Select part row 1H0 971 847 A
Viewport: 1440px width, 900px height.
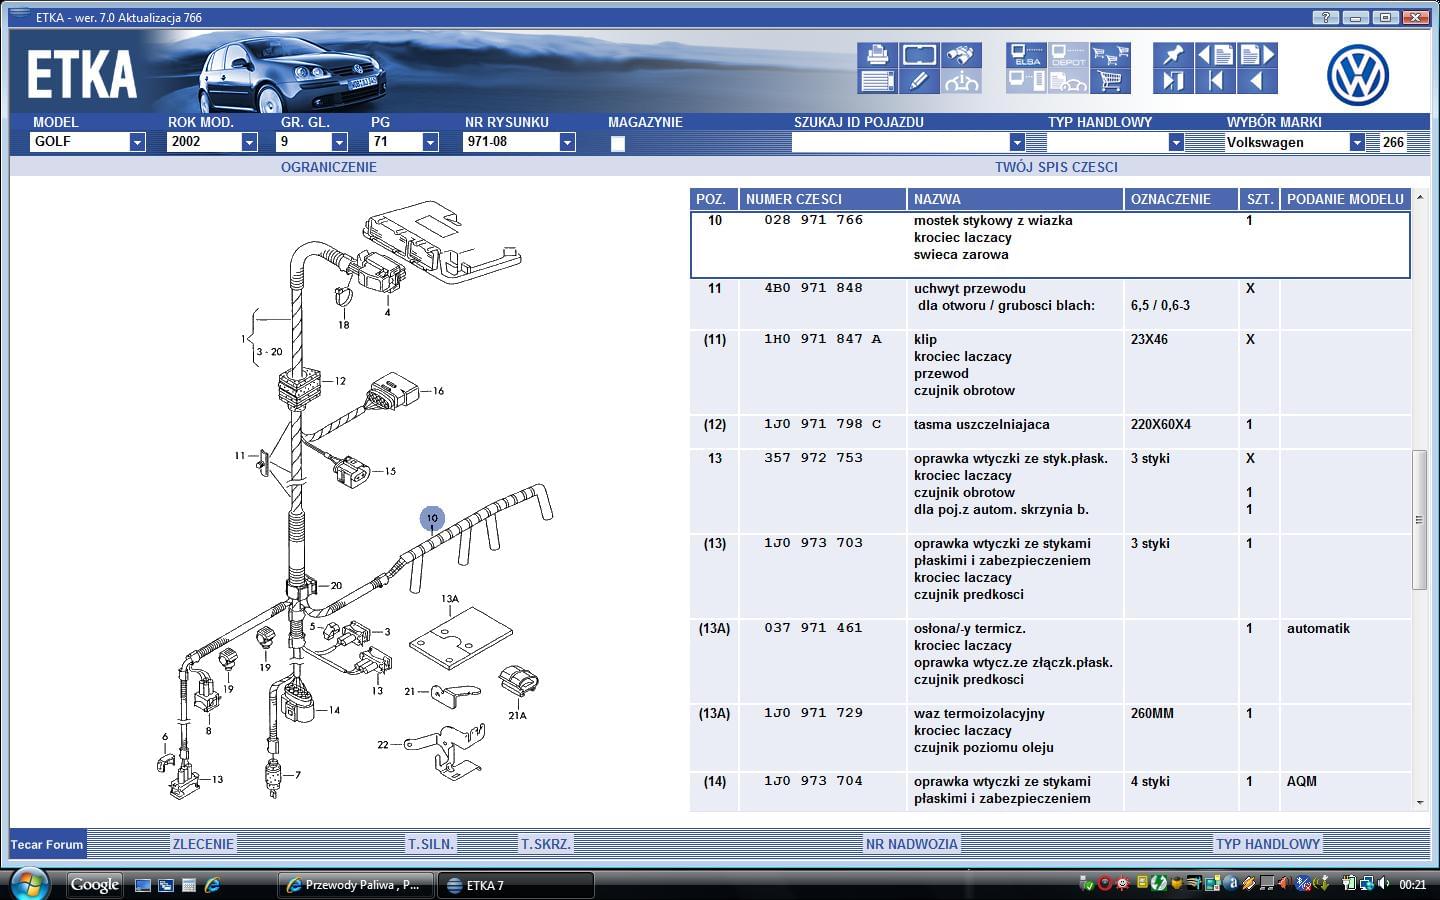[x=1050, y=372]
